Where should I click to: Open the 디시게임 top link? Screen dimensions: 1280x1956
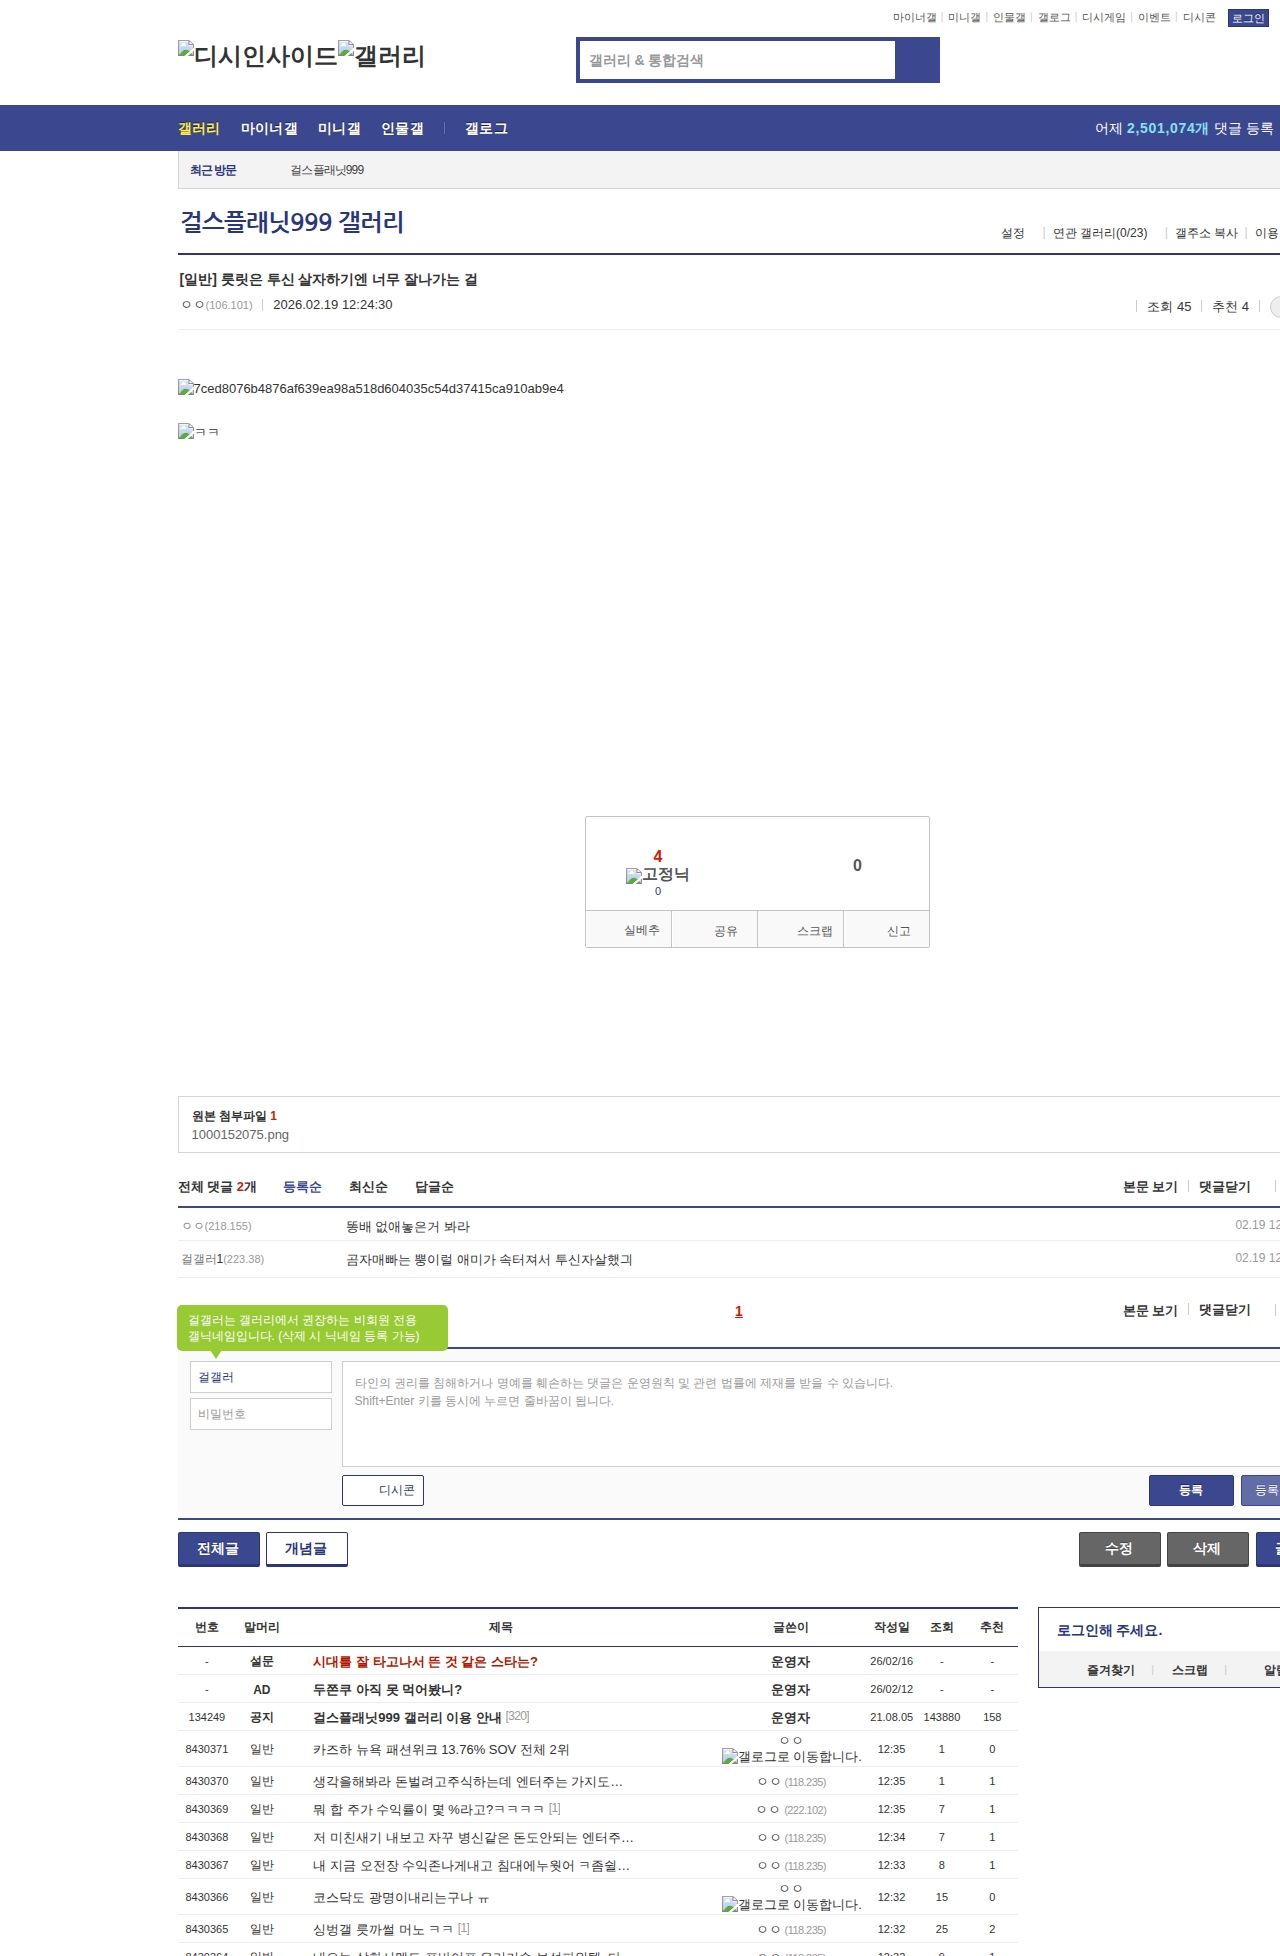coord(1103,18)
